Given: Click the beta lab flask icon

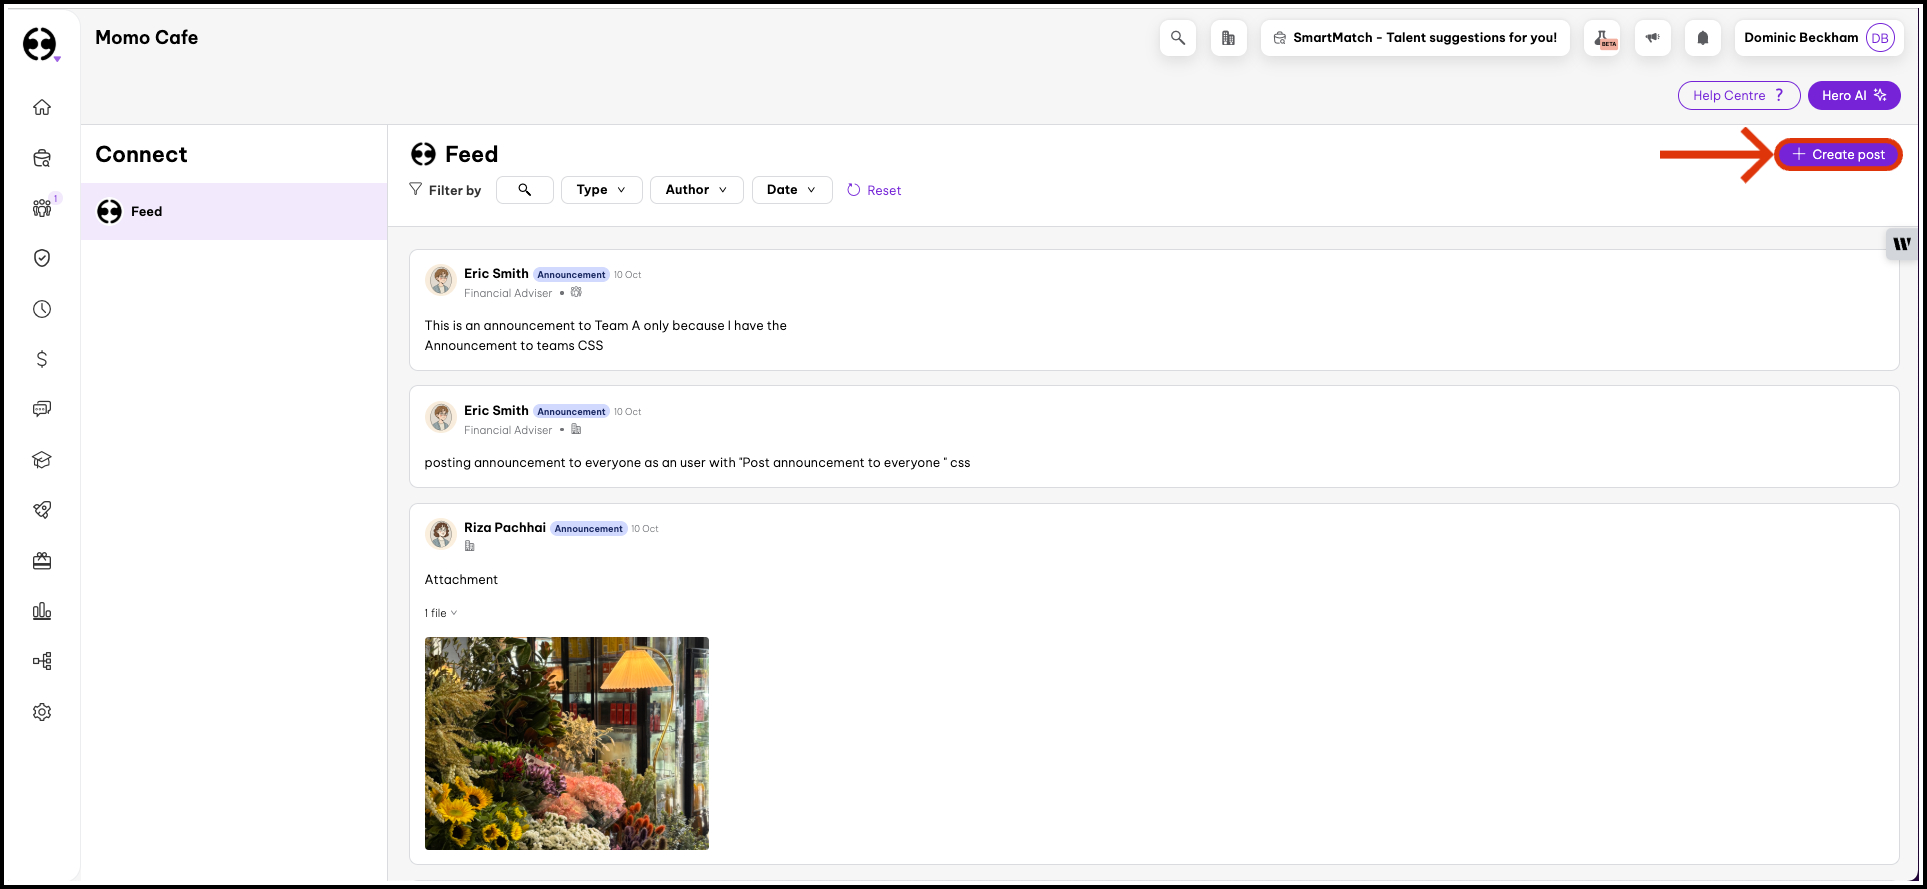Looking at the screenshot, I should tap(1602, 38).
